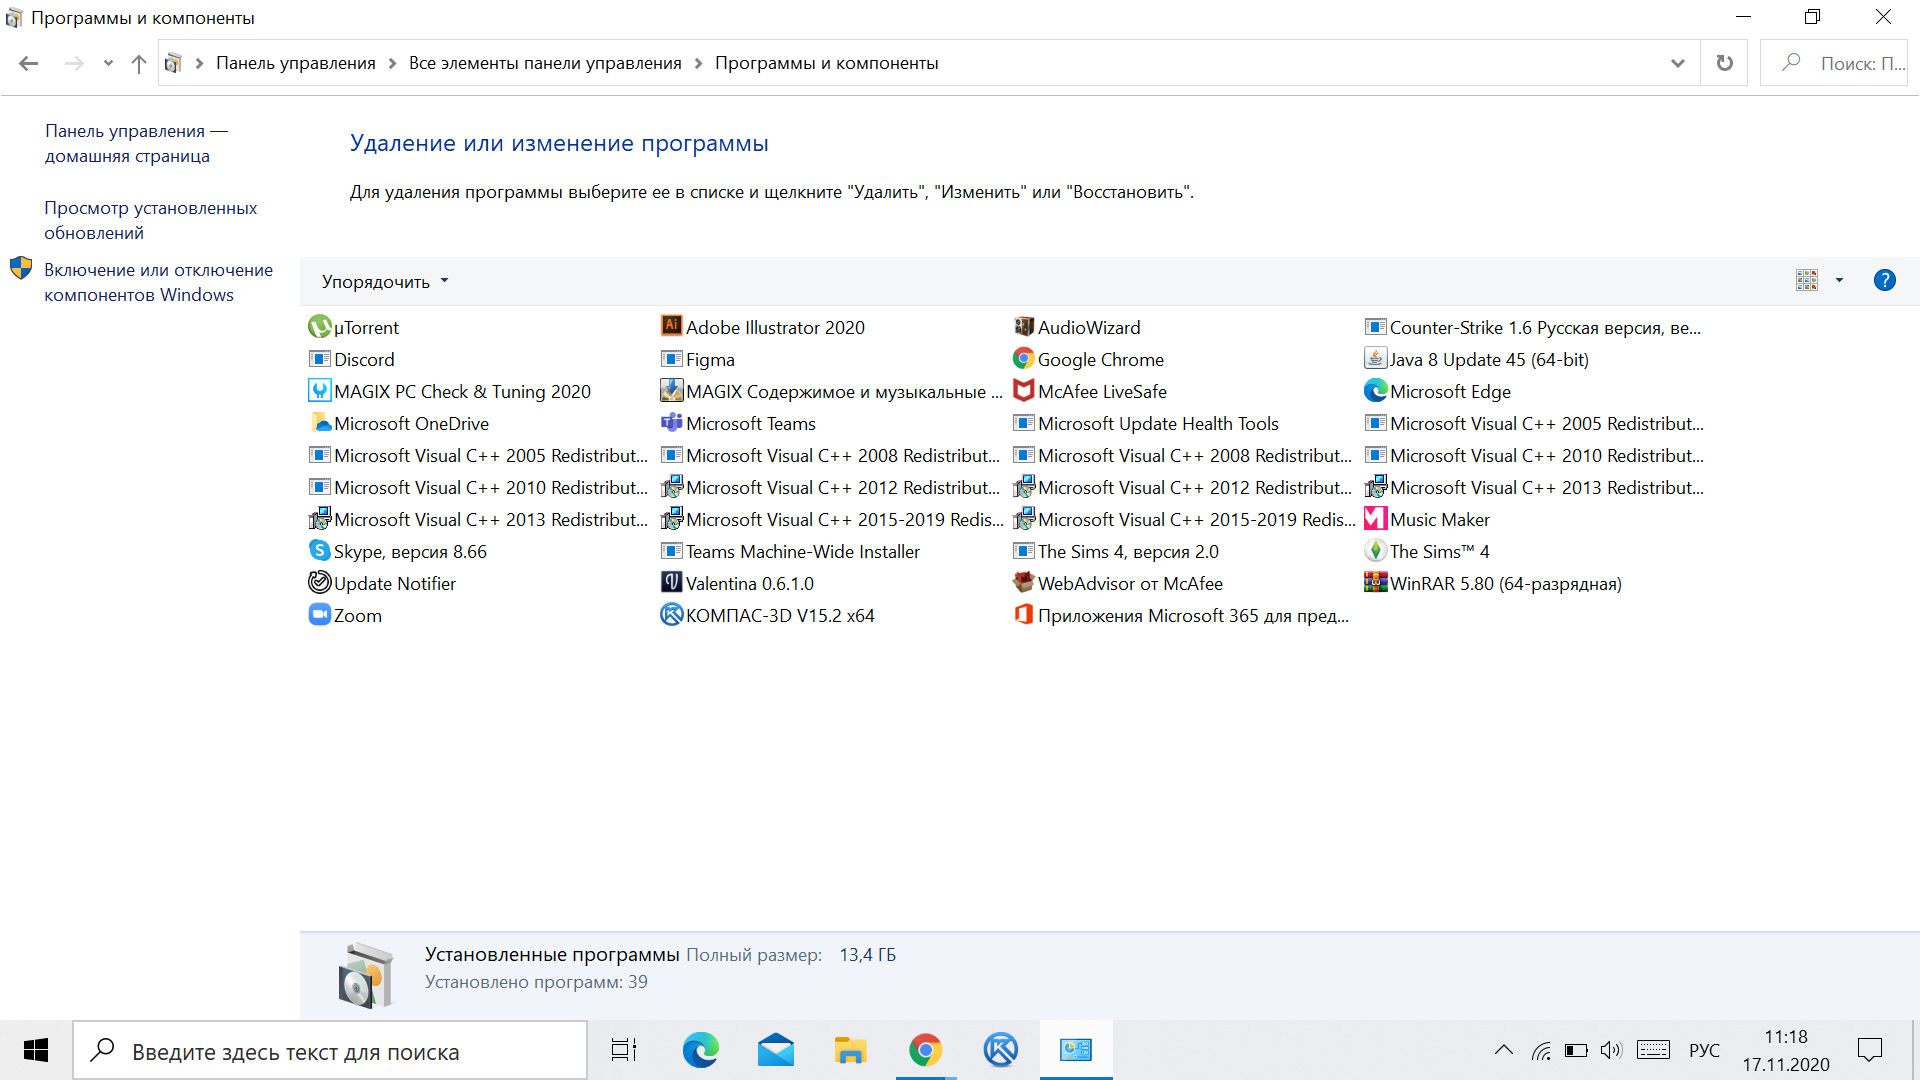Click the КОМПАС-3D V15.2 x64 icon
This screenshot has height=1080, width=1920.
coord(671,614)
